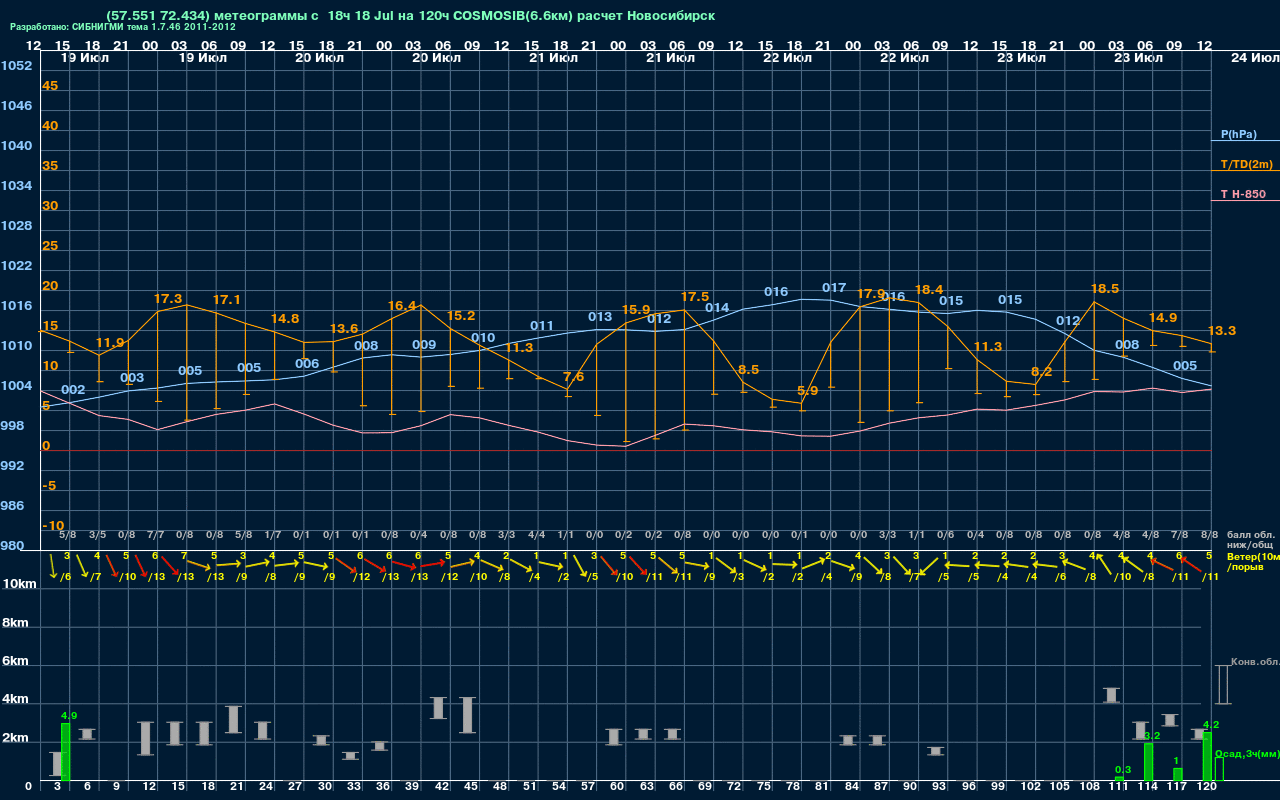This screenshot has height=800, width=1280.
Task: Click the 13.3 final temperature value
Action: [1222, 331]
